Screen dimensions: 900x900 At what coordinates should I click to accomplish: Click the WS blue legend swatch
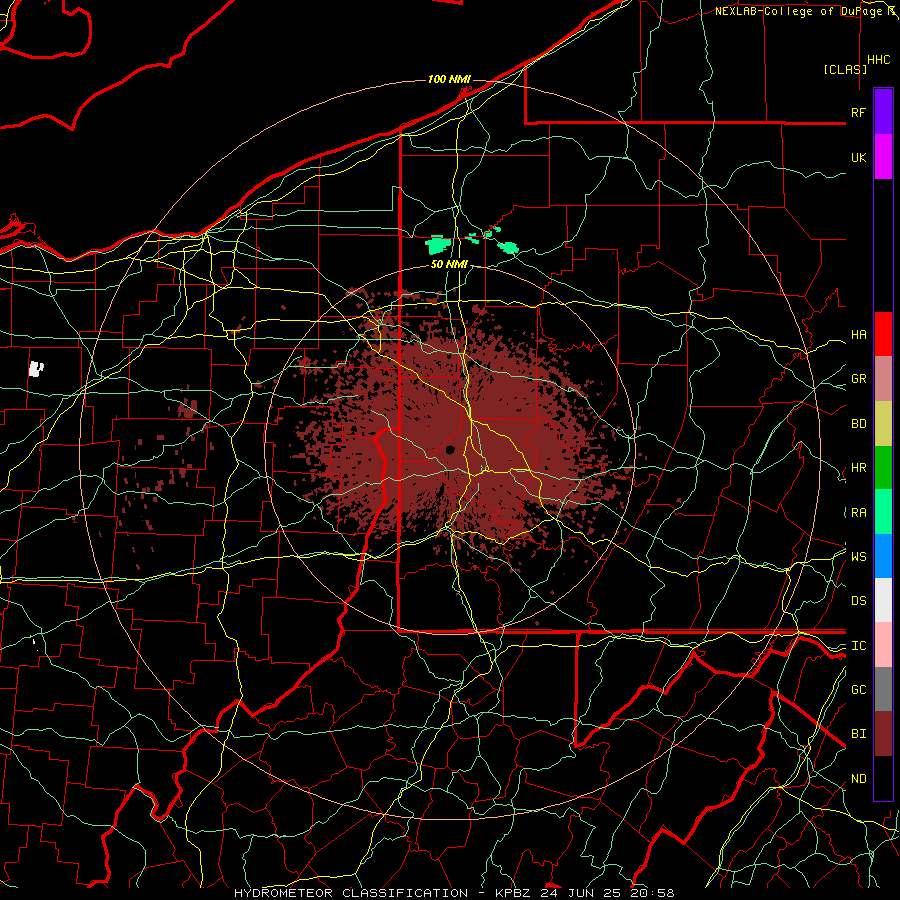point(883,556)
